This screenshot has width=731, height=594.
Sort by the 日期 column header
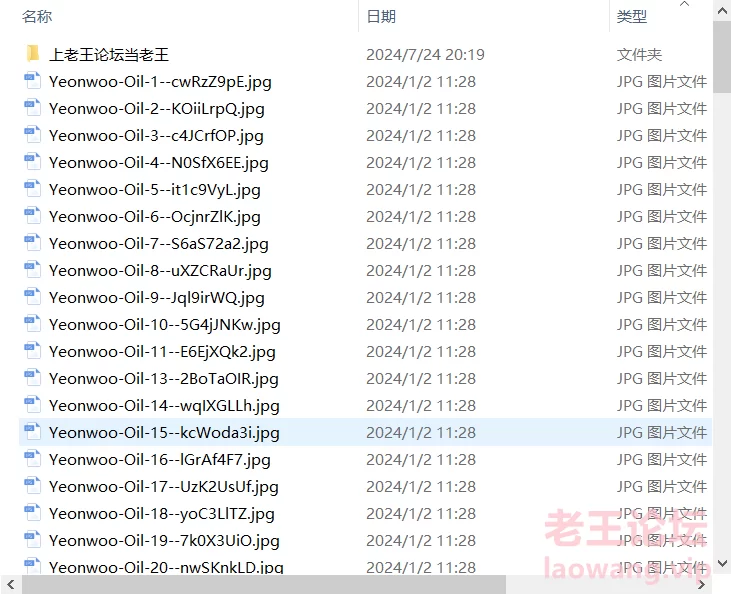coord(381,17)
